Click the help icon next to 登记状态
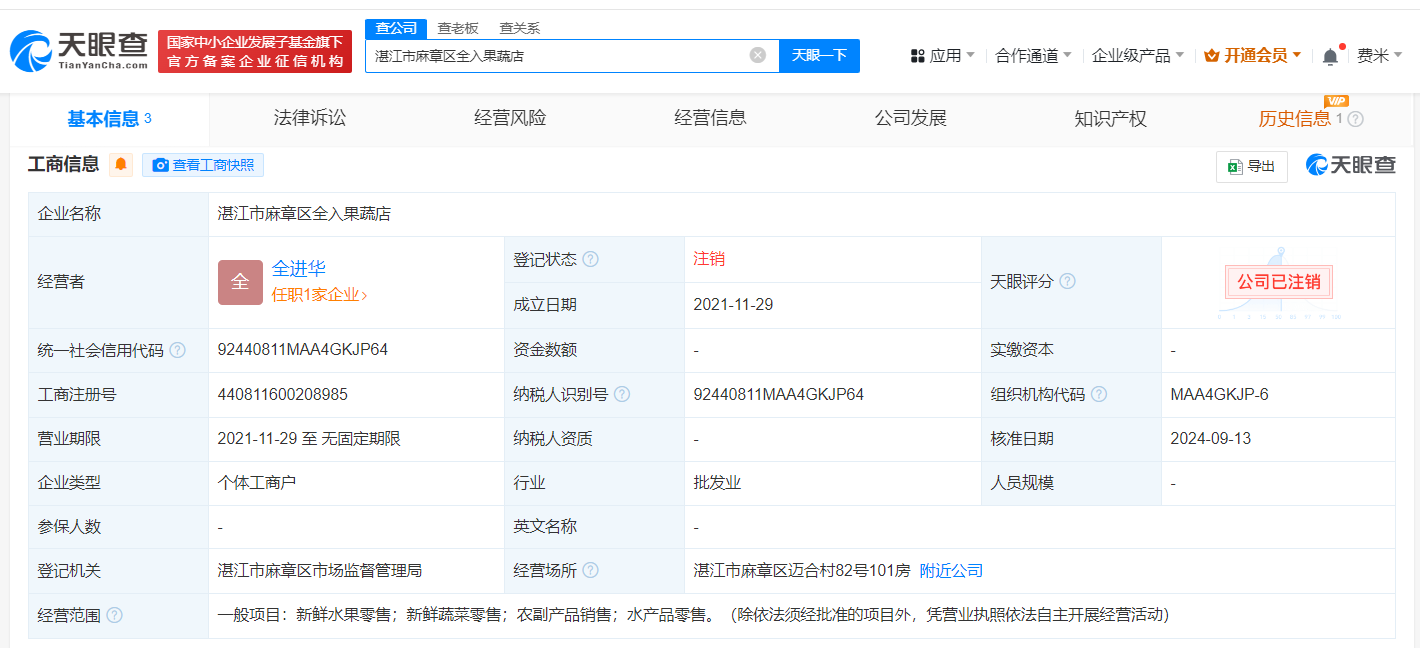The image size is (1420, 648). (592, 258)
